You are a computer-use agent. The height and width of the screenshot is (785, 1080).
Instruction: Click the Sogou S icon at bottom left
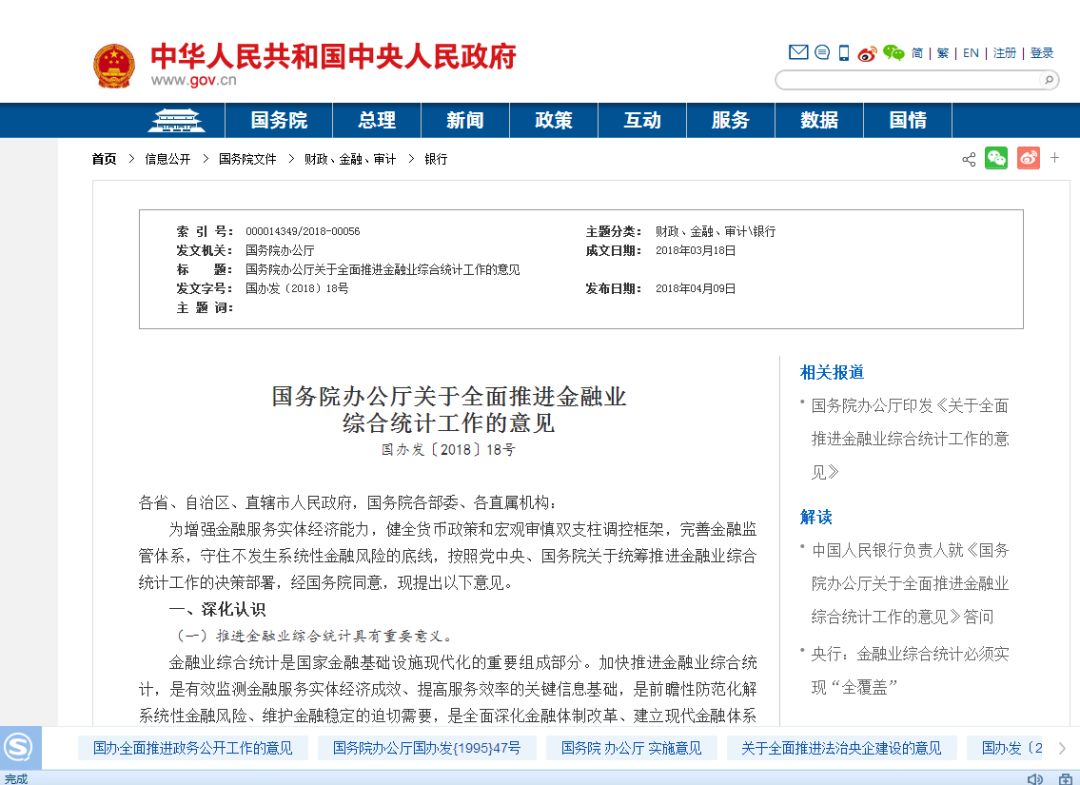pyautogui.click(x=19, y=747)
